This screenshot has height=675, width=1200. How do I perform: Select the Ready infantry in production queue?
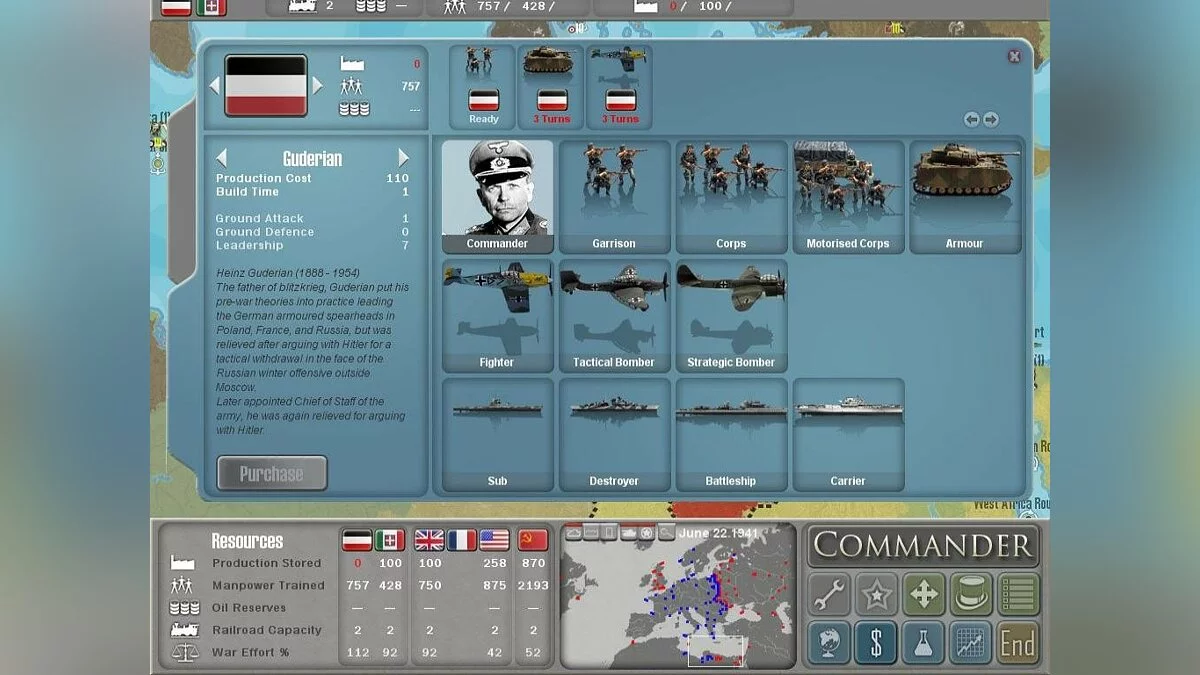[484, 86]
